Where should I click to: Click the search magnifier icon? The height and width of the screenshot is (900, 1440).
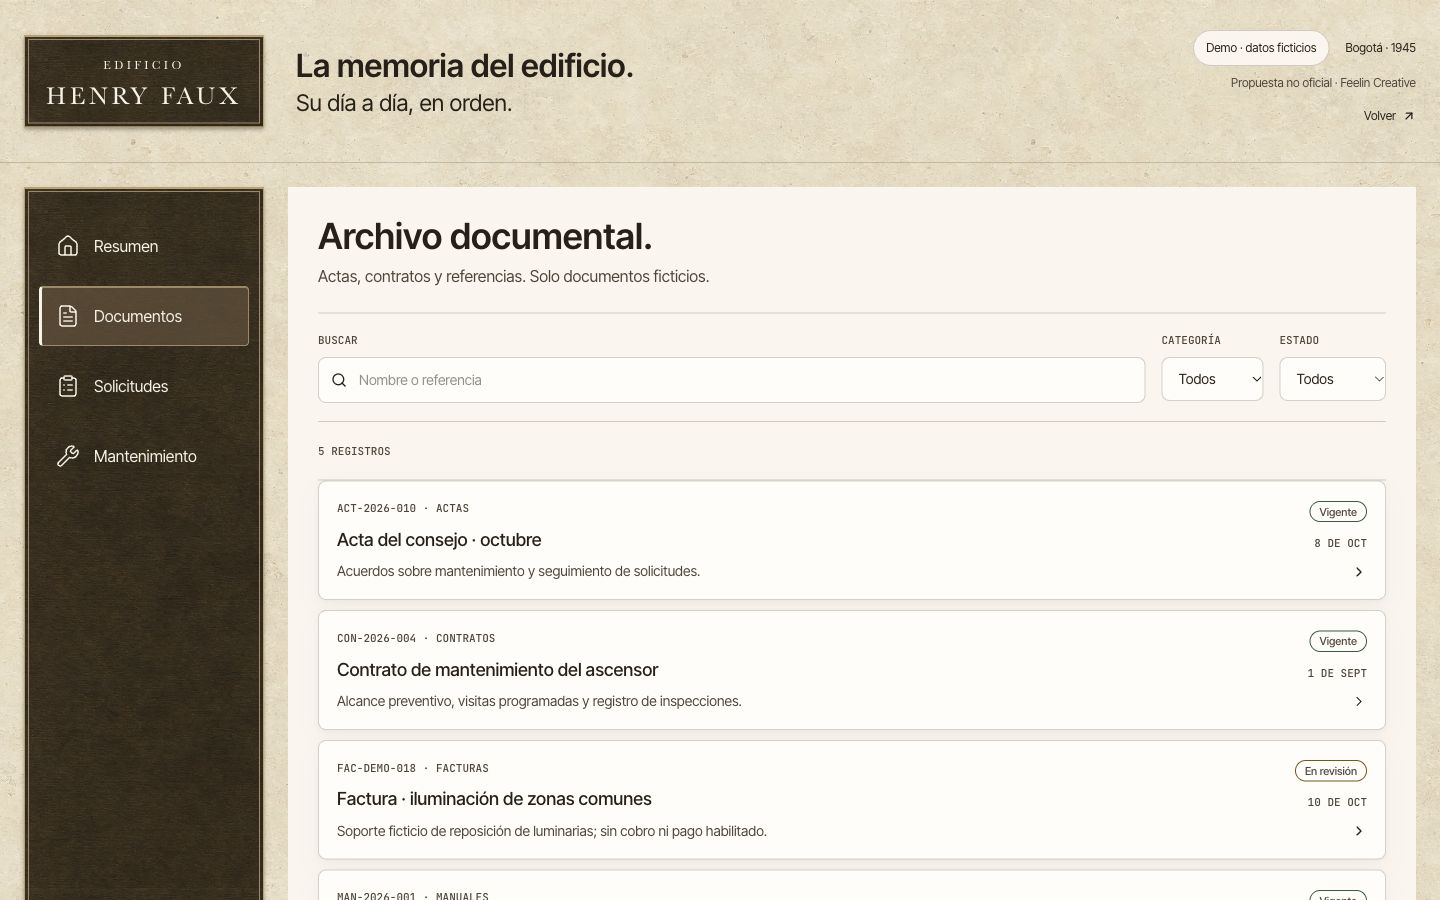339,380
